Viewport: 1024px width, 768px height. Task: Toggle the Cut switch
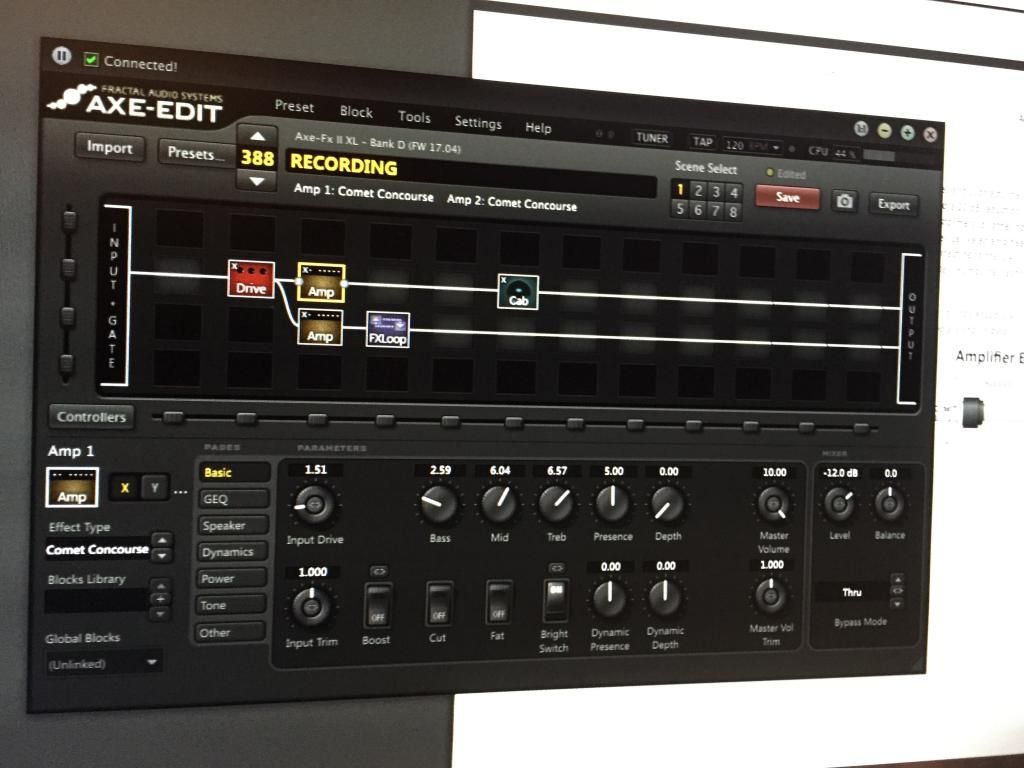point(439,603)
